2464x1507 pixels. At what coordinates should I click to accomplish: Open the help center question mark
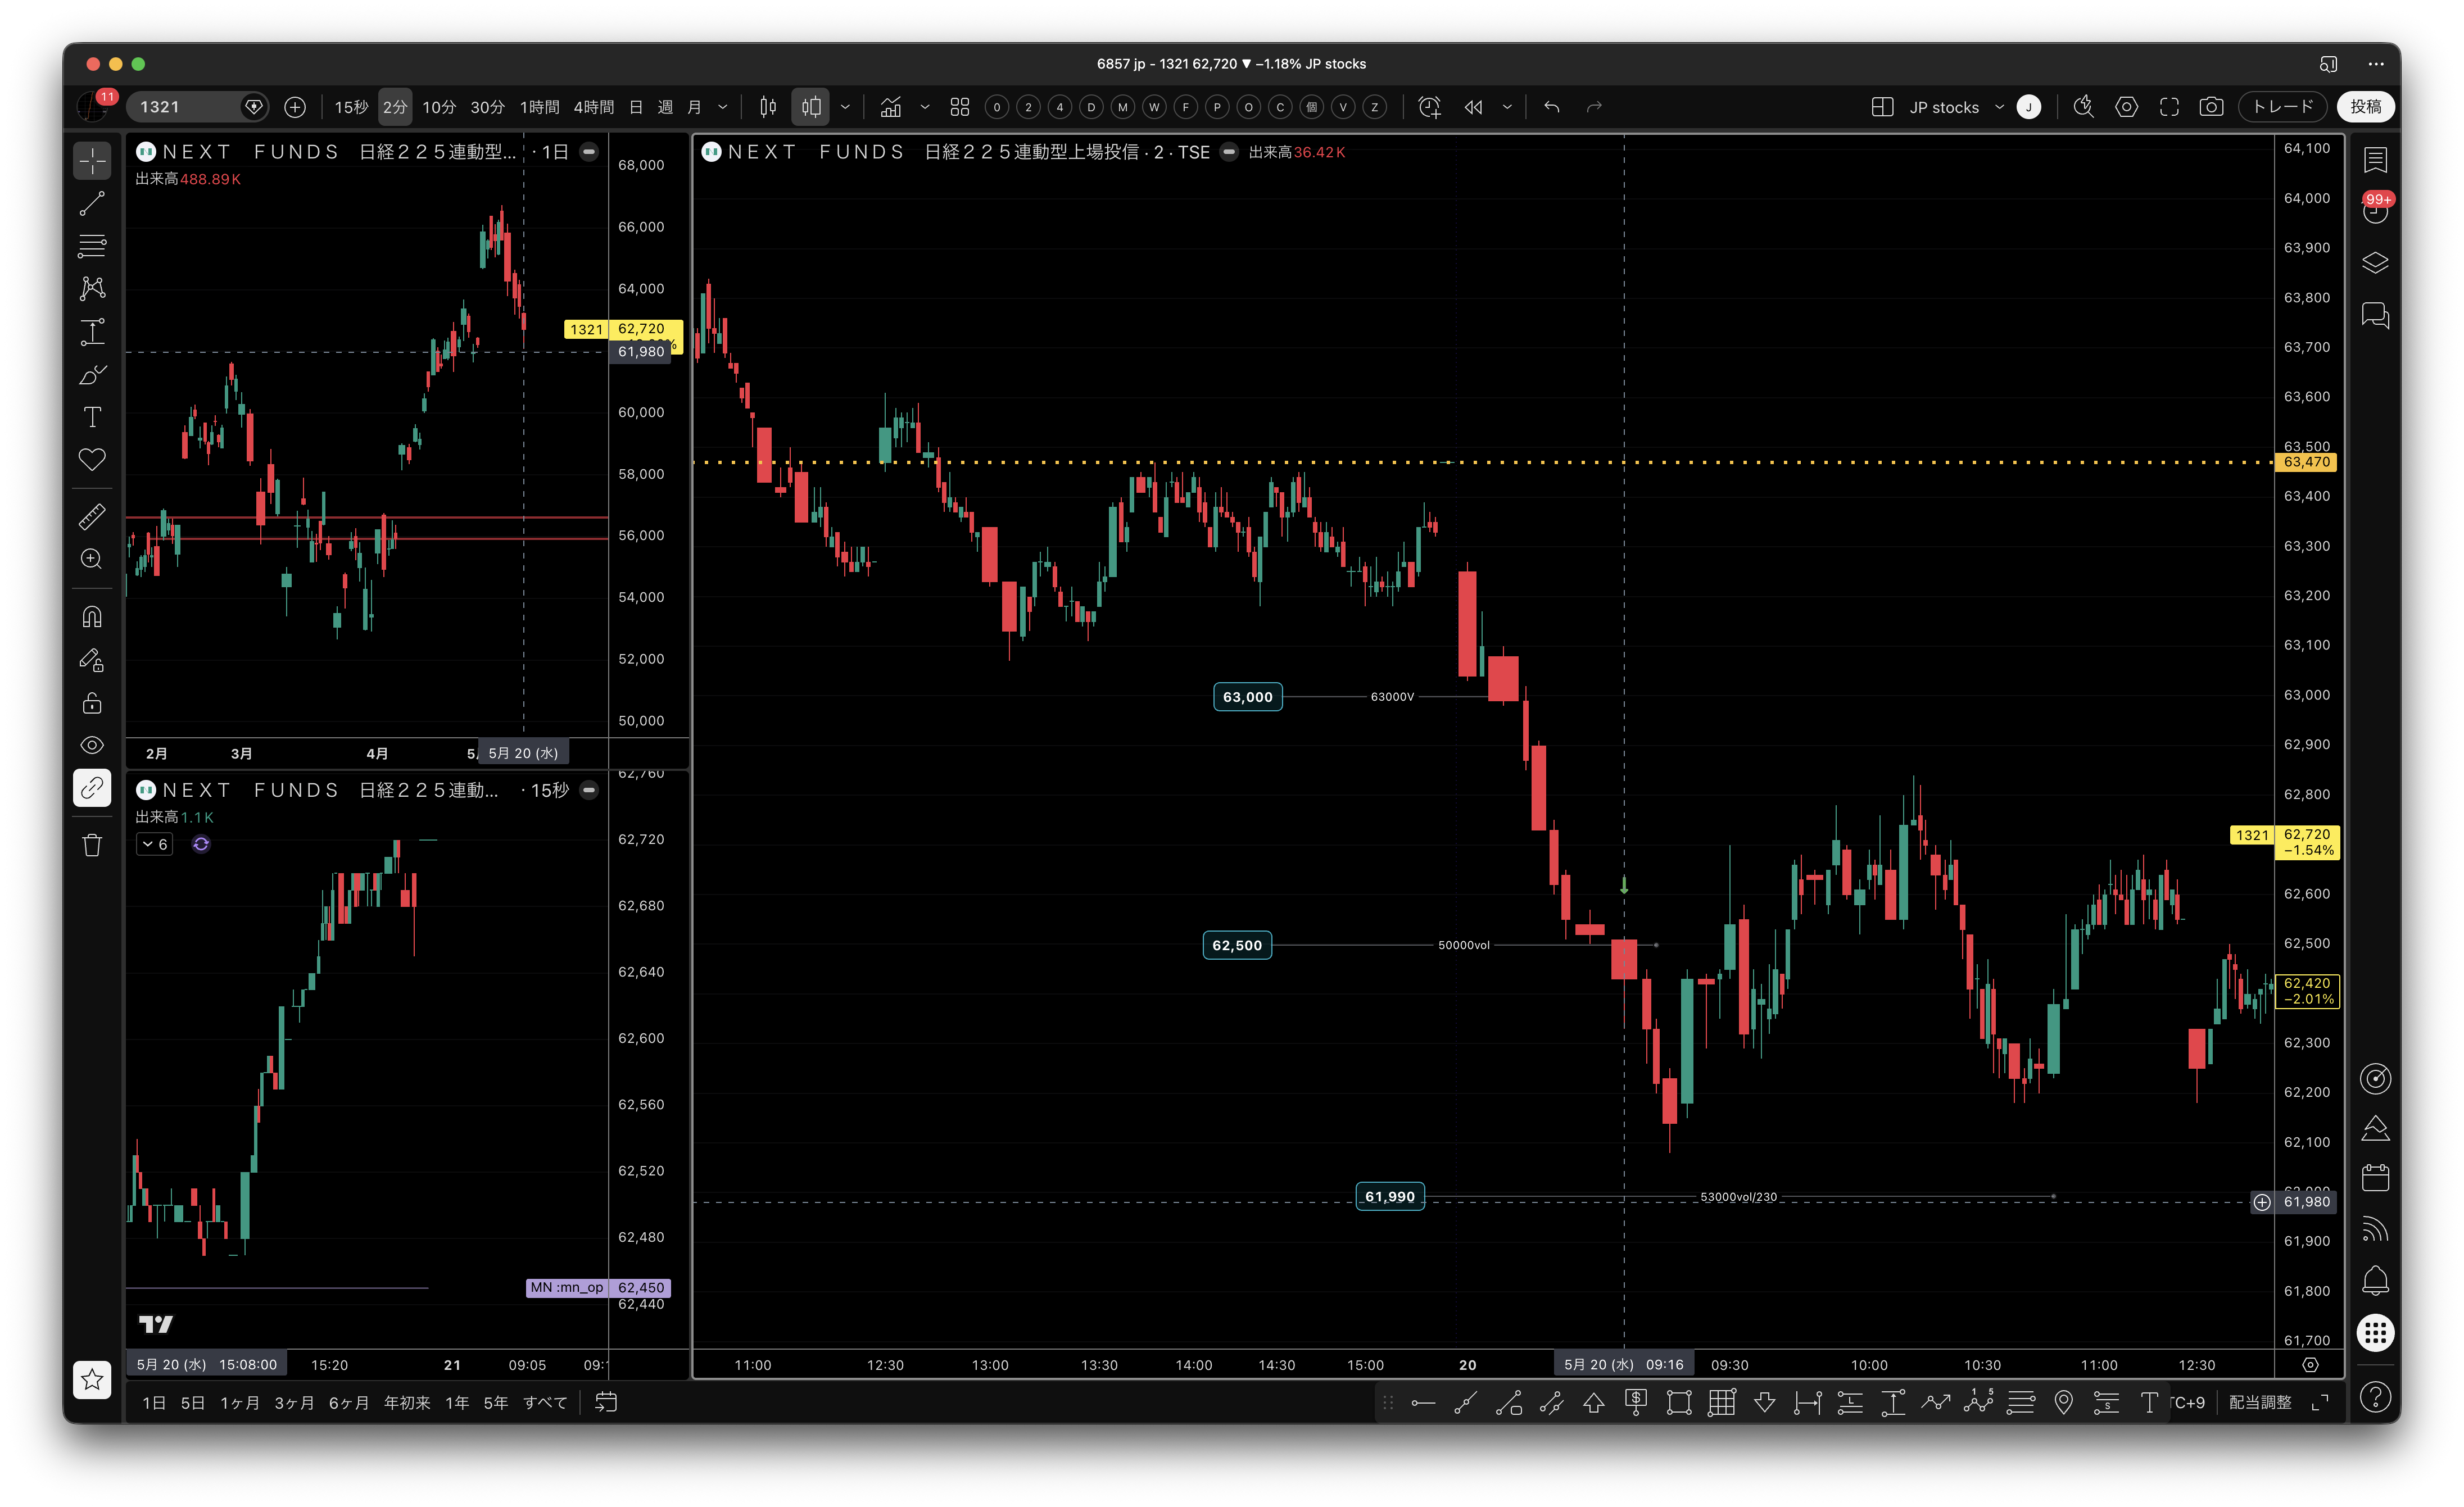pyautogui.click(x=2376, y=1397)
